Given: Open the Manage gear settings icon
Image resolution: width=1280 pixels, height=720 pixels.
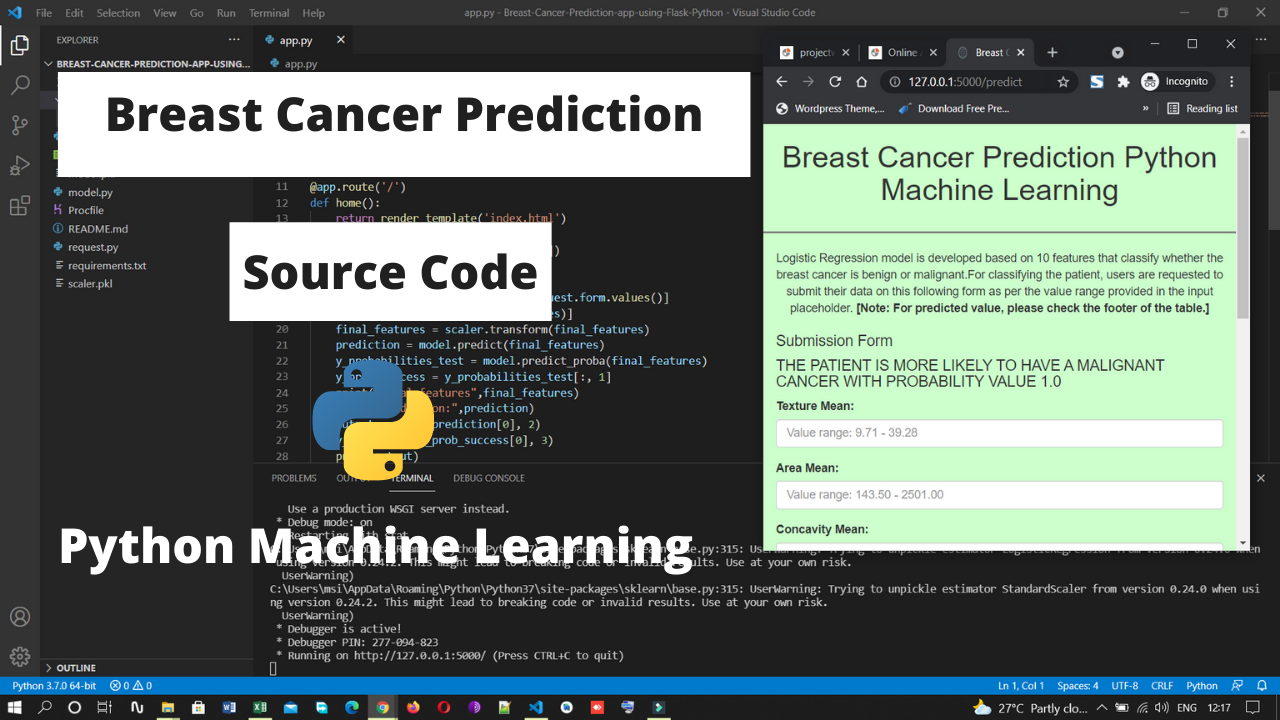Looking at the screenshot, I should [19, 657].
